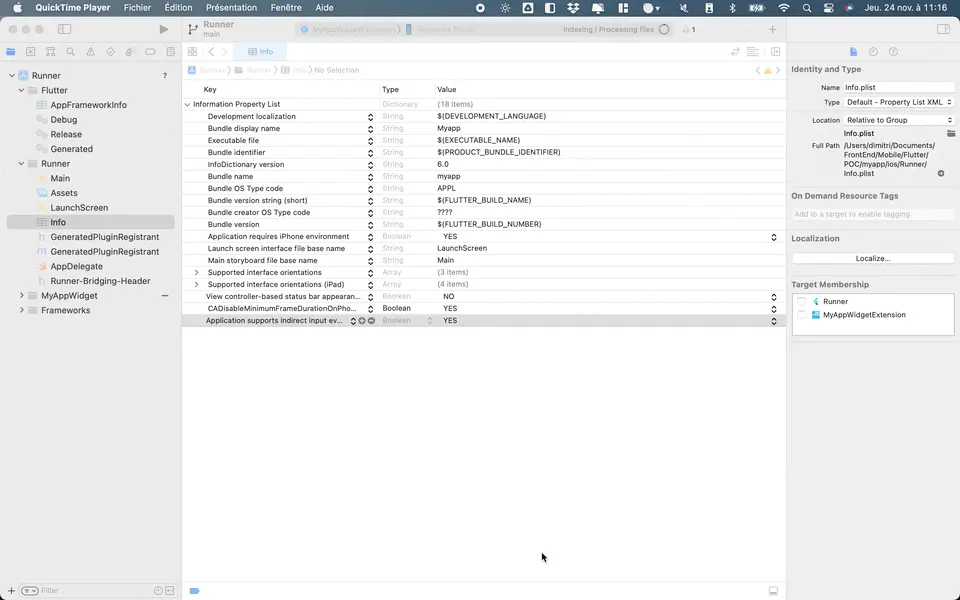Open the Breakpoint navigator icon

pos(150,52)
